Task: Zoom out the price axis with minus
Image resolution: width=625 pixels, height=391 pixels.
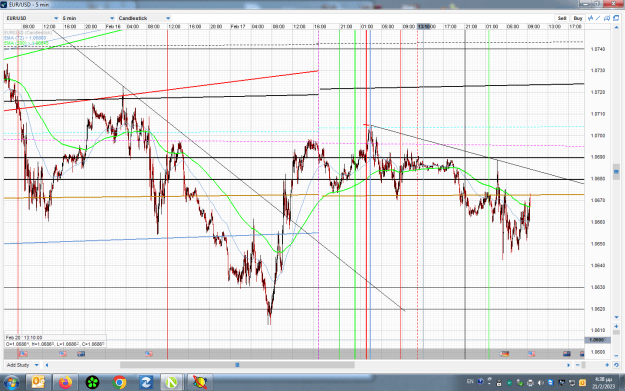Action: click(x=616, y=356)
